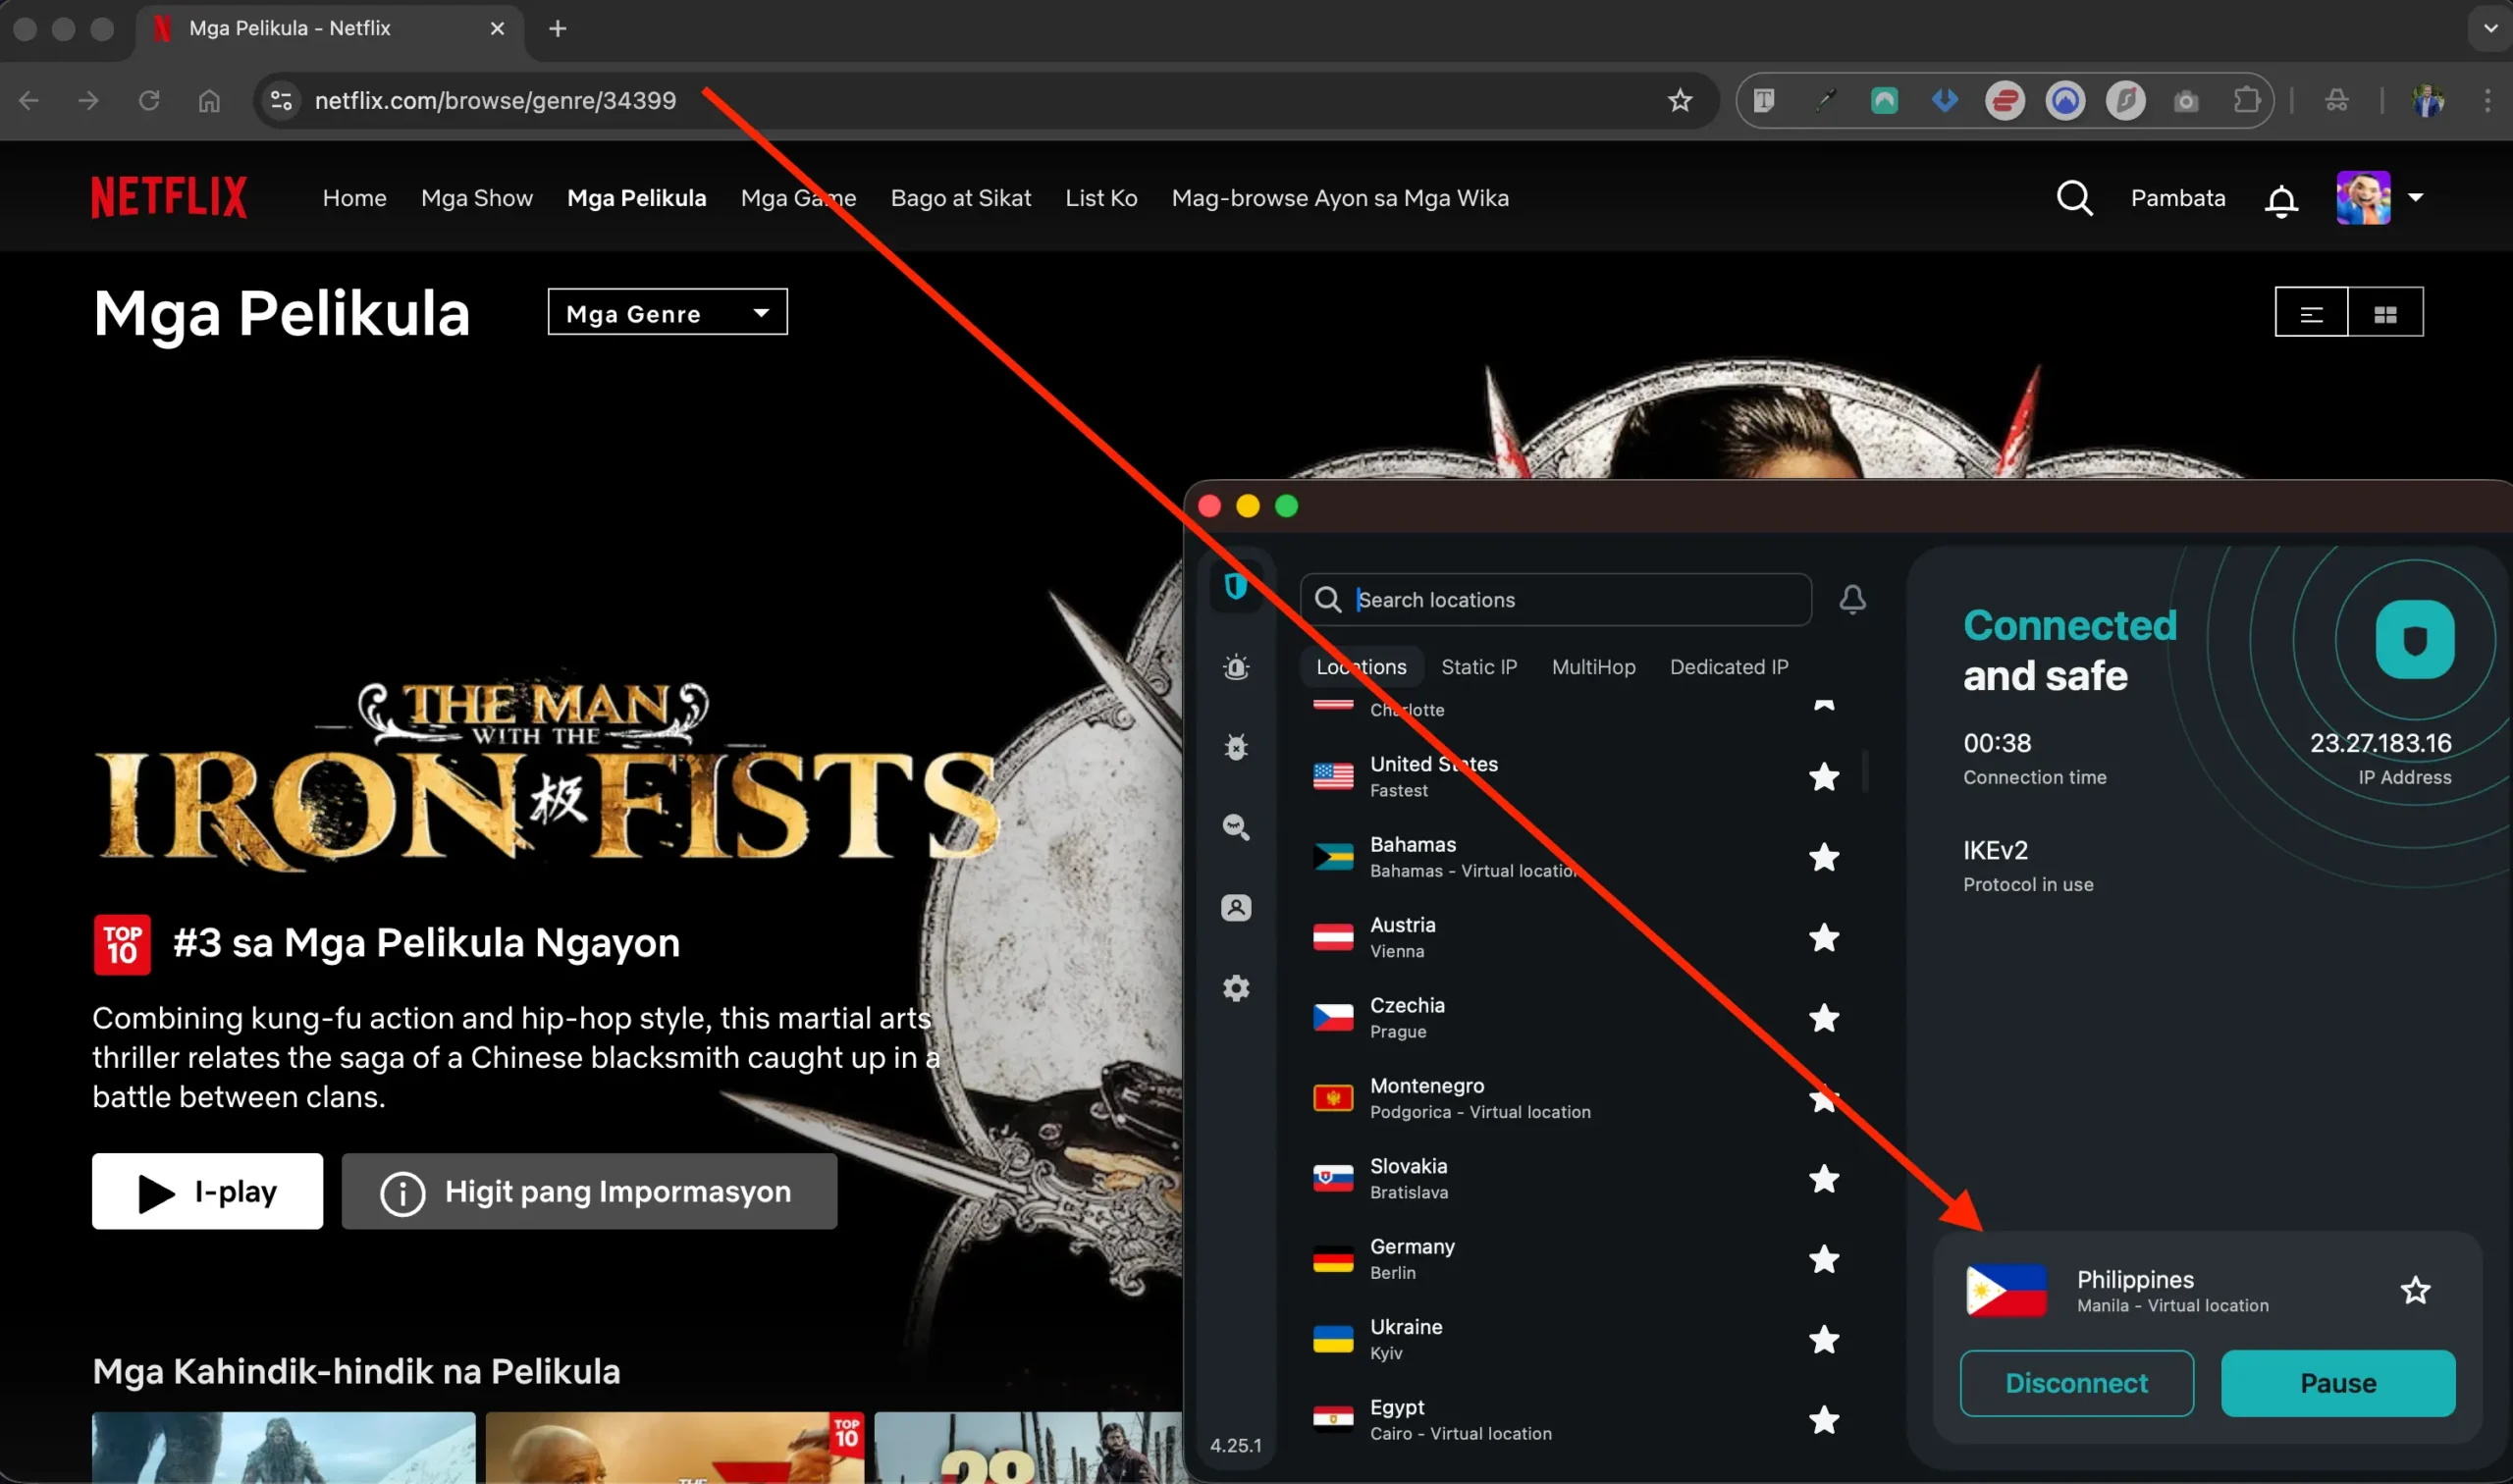Unfavorite the Philippines connected location

coord(2416,1290)
